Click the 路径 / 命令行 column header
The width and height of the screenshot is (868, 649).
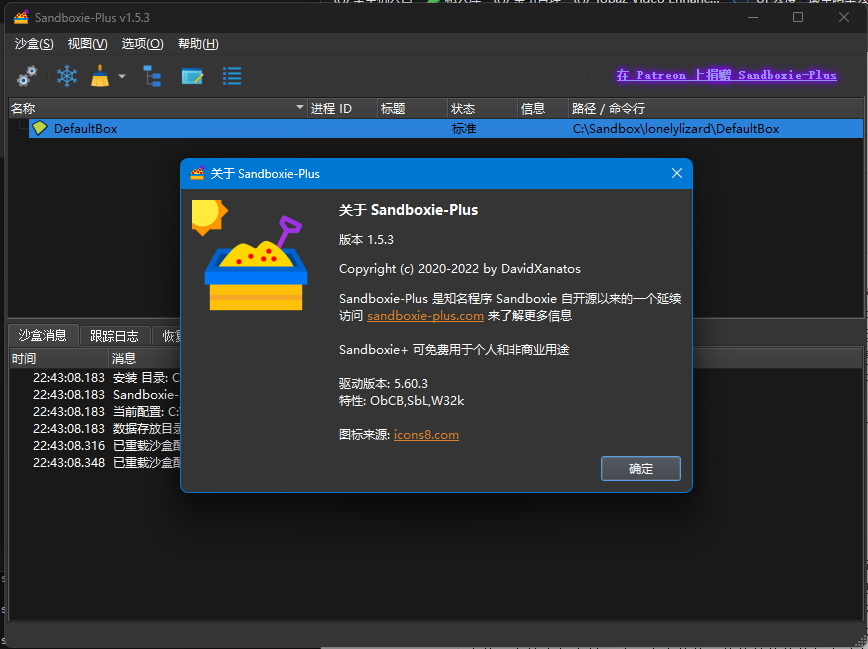tap(715, 109)
